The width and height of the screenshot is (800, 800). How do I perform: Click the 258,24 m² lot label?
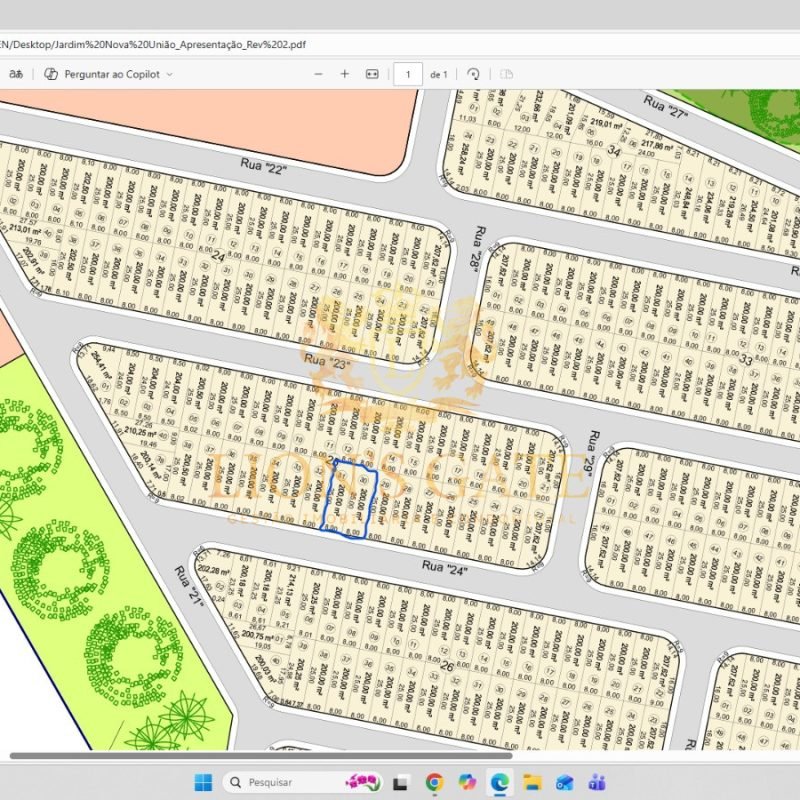coord(464,159)
